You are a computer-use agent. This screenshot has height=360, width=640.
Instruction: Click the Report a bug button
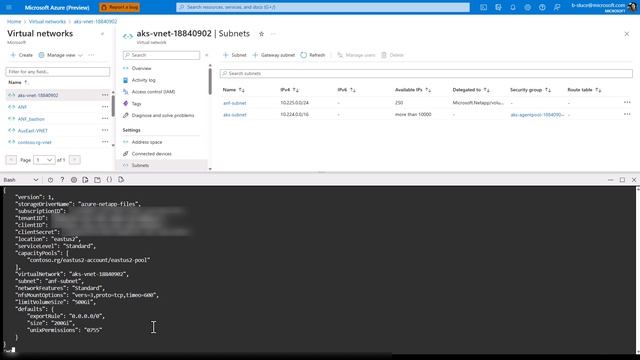pyautogui.click(x=120, y=7)
